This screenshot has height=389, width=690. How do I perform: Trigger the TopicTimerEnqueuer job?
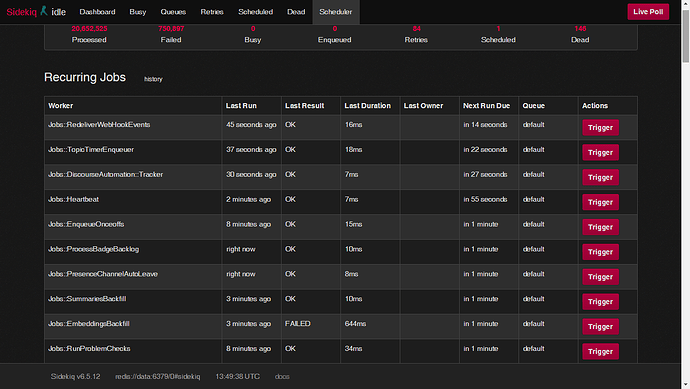(600, 152)
